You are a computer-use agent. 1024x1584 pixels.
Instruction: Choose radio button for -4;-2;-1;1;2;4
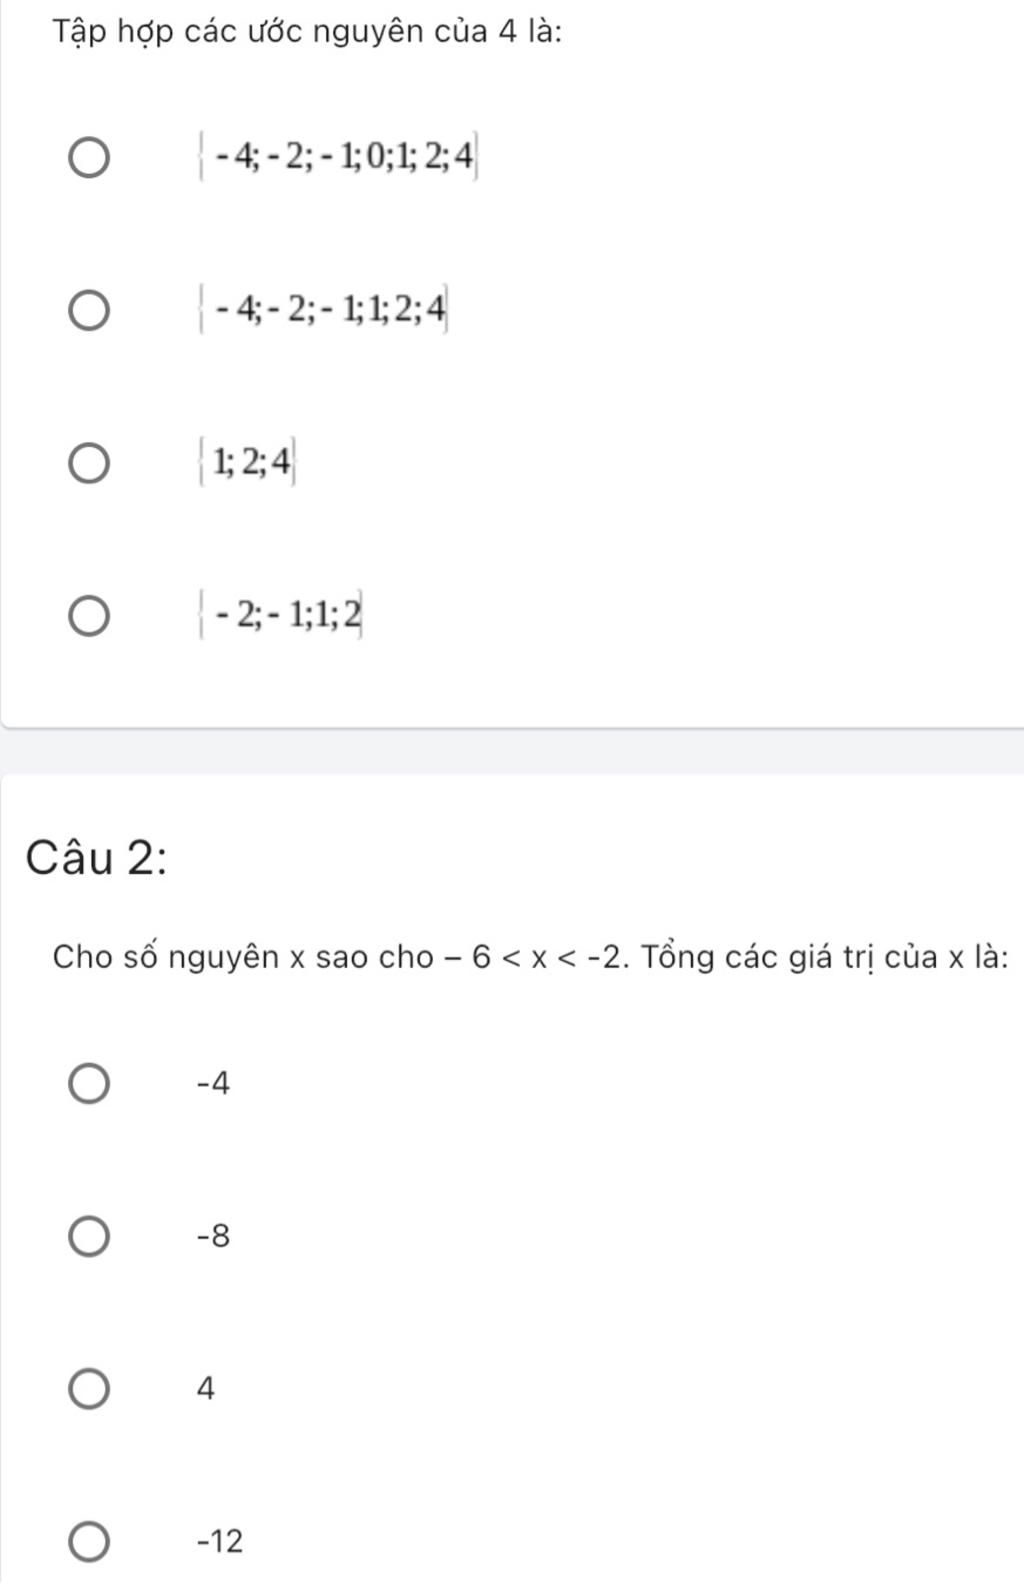pos(89,311)
